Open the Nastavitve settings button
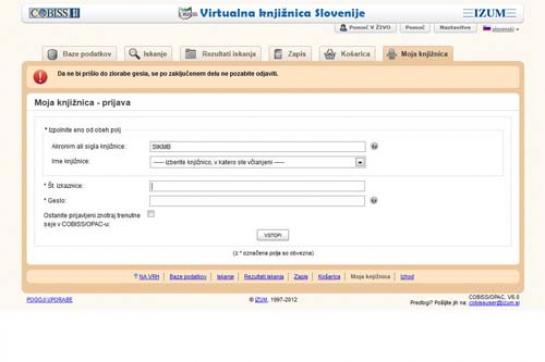 (x=455, y=28)
